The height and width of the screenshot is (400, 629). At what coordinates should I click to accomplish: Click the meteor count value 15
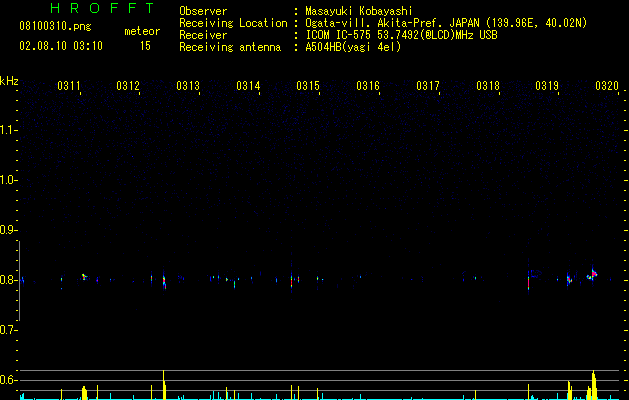point(145,46)
